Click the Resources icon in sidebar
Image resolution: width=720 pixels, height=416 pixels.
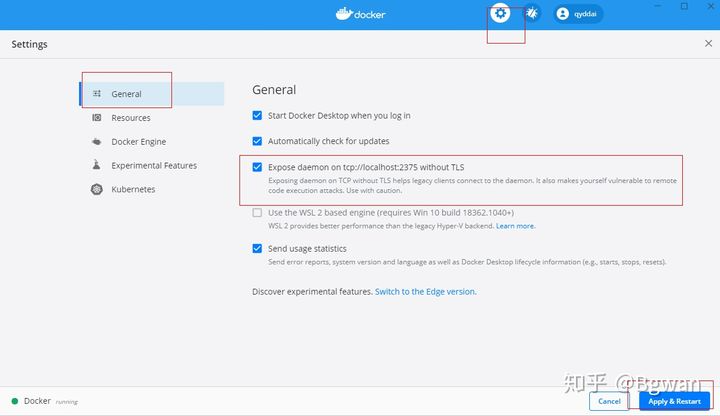pyautogui.click(x=97, y=118)
